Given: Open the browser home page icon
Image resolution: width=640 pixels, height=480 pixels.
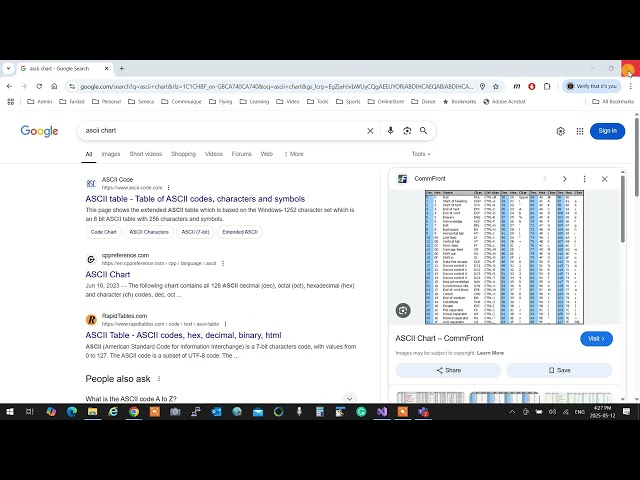Looking at the screenshot, I should [54, 87].
